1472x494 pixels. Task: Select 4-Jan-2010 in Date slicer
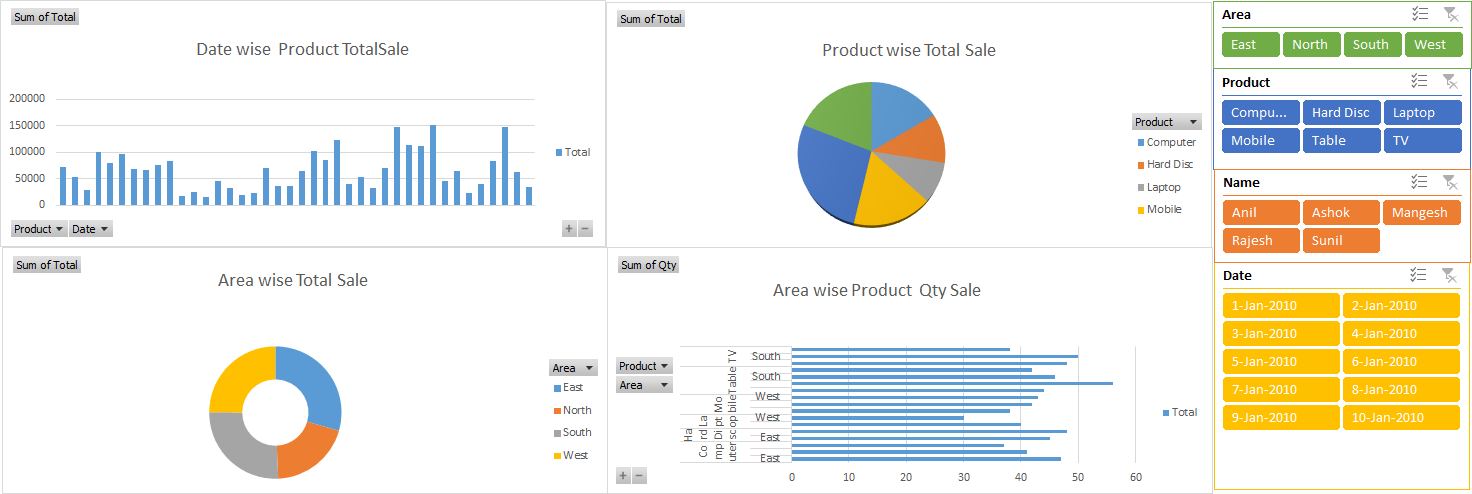click(1401, 333)
